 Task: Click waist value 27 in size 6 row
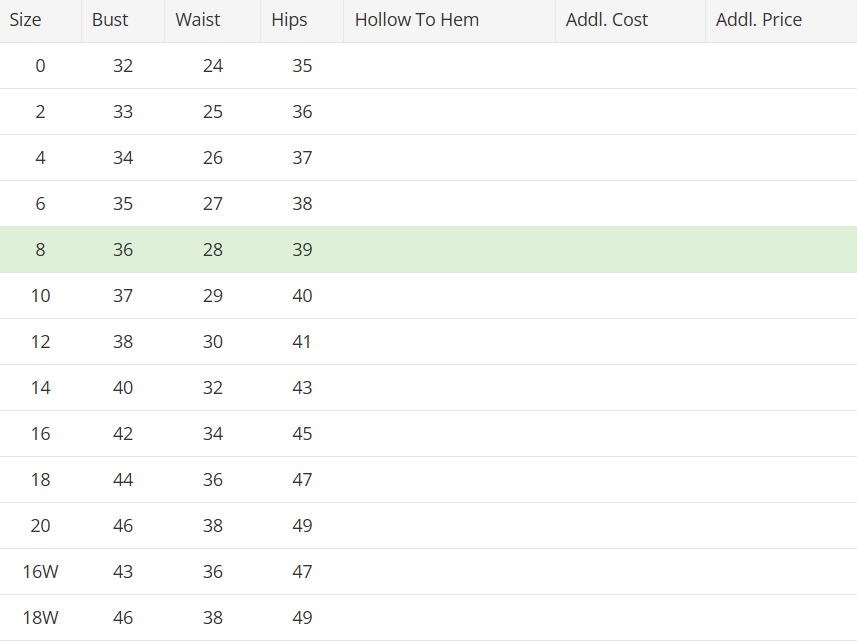tap(213, 204)
